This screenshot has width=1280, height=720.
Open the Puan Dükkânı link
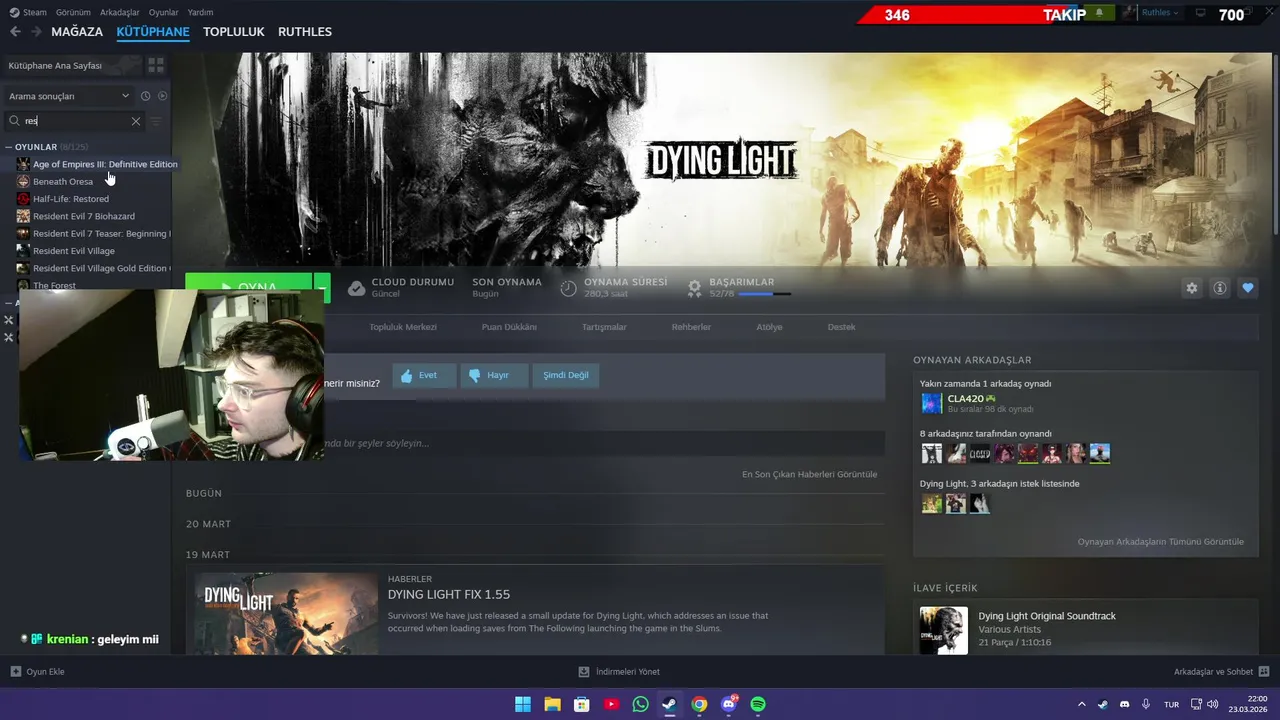point(509,327)
